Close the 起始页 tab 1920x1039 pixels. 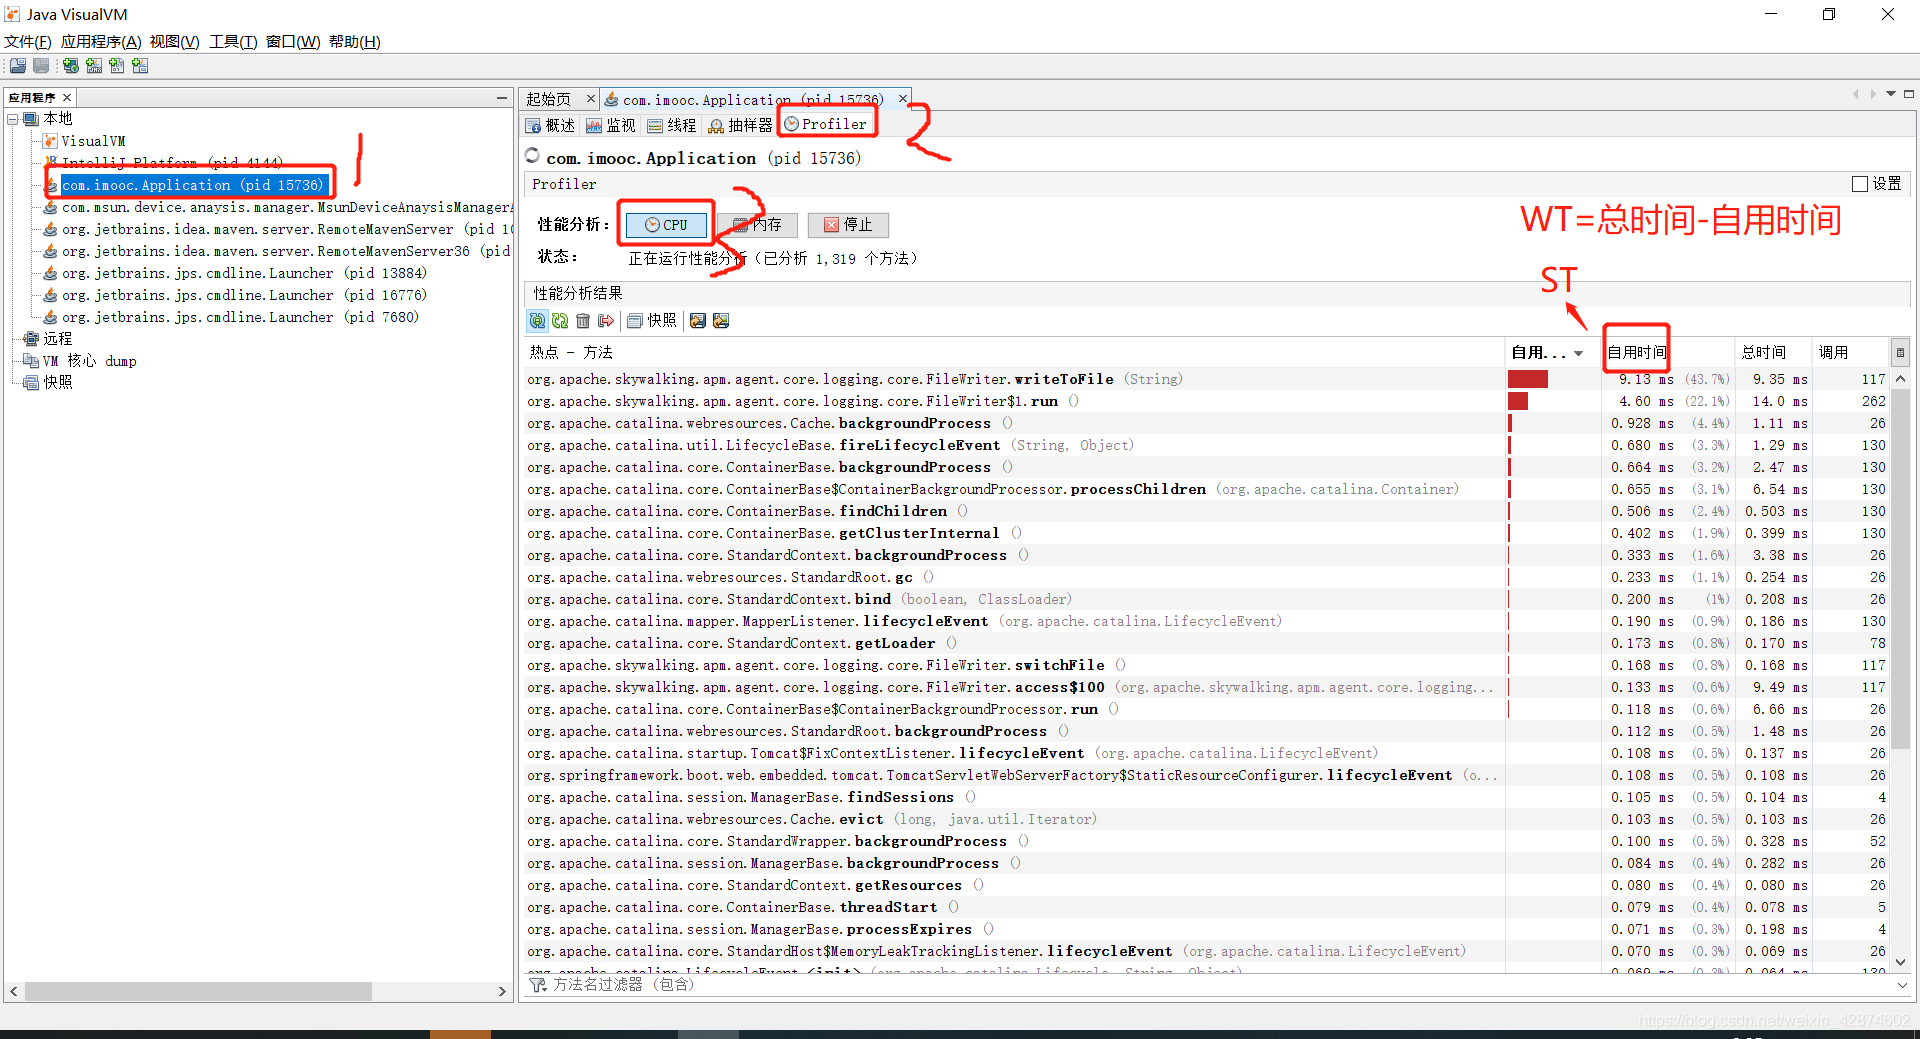590,99
